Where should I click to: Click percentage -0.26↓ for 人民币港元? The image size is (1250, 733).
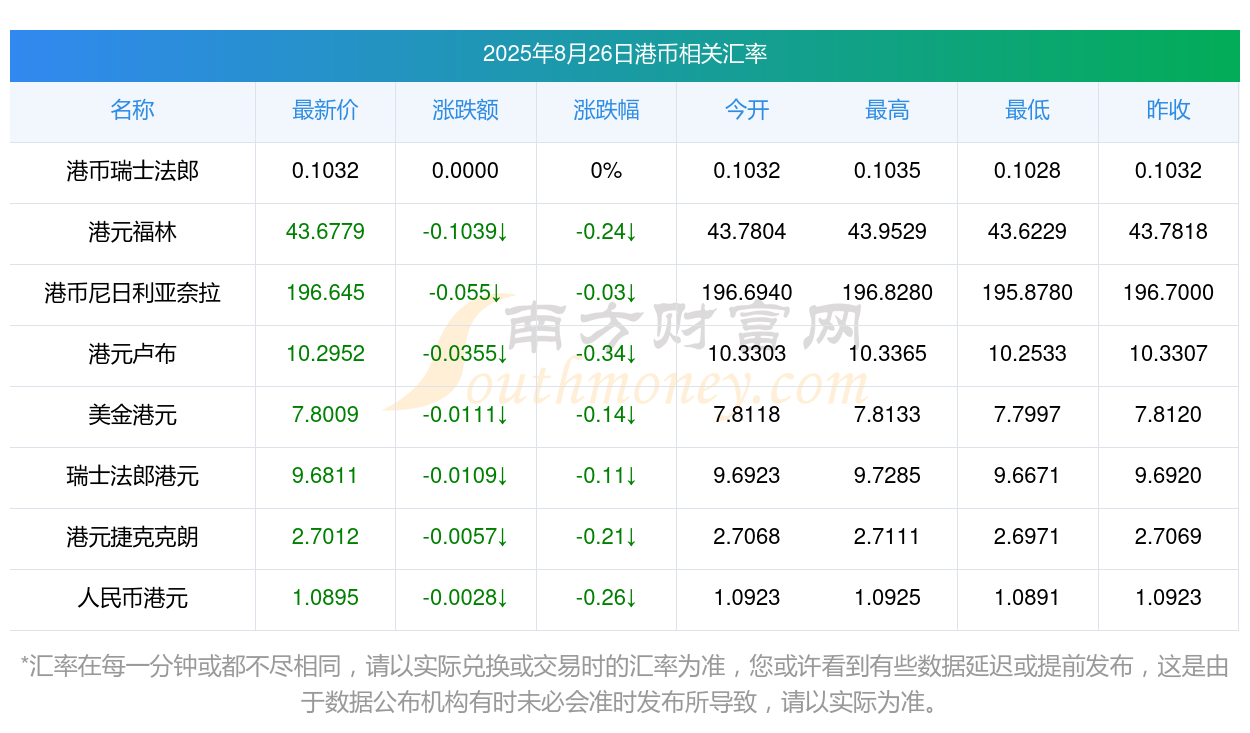[606, 598]
